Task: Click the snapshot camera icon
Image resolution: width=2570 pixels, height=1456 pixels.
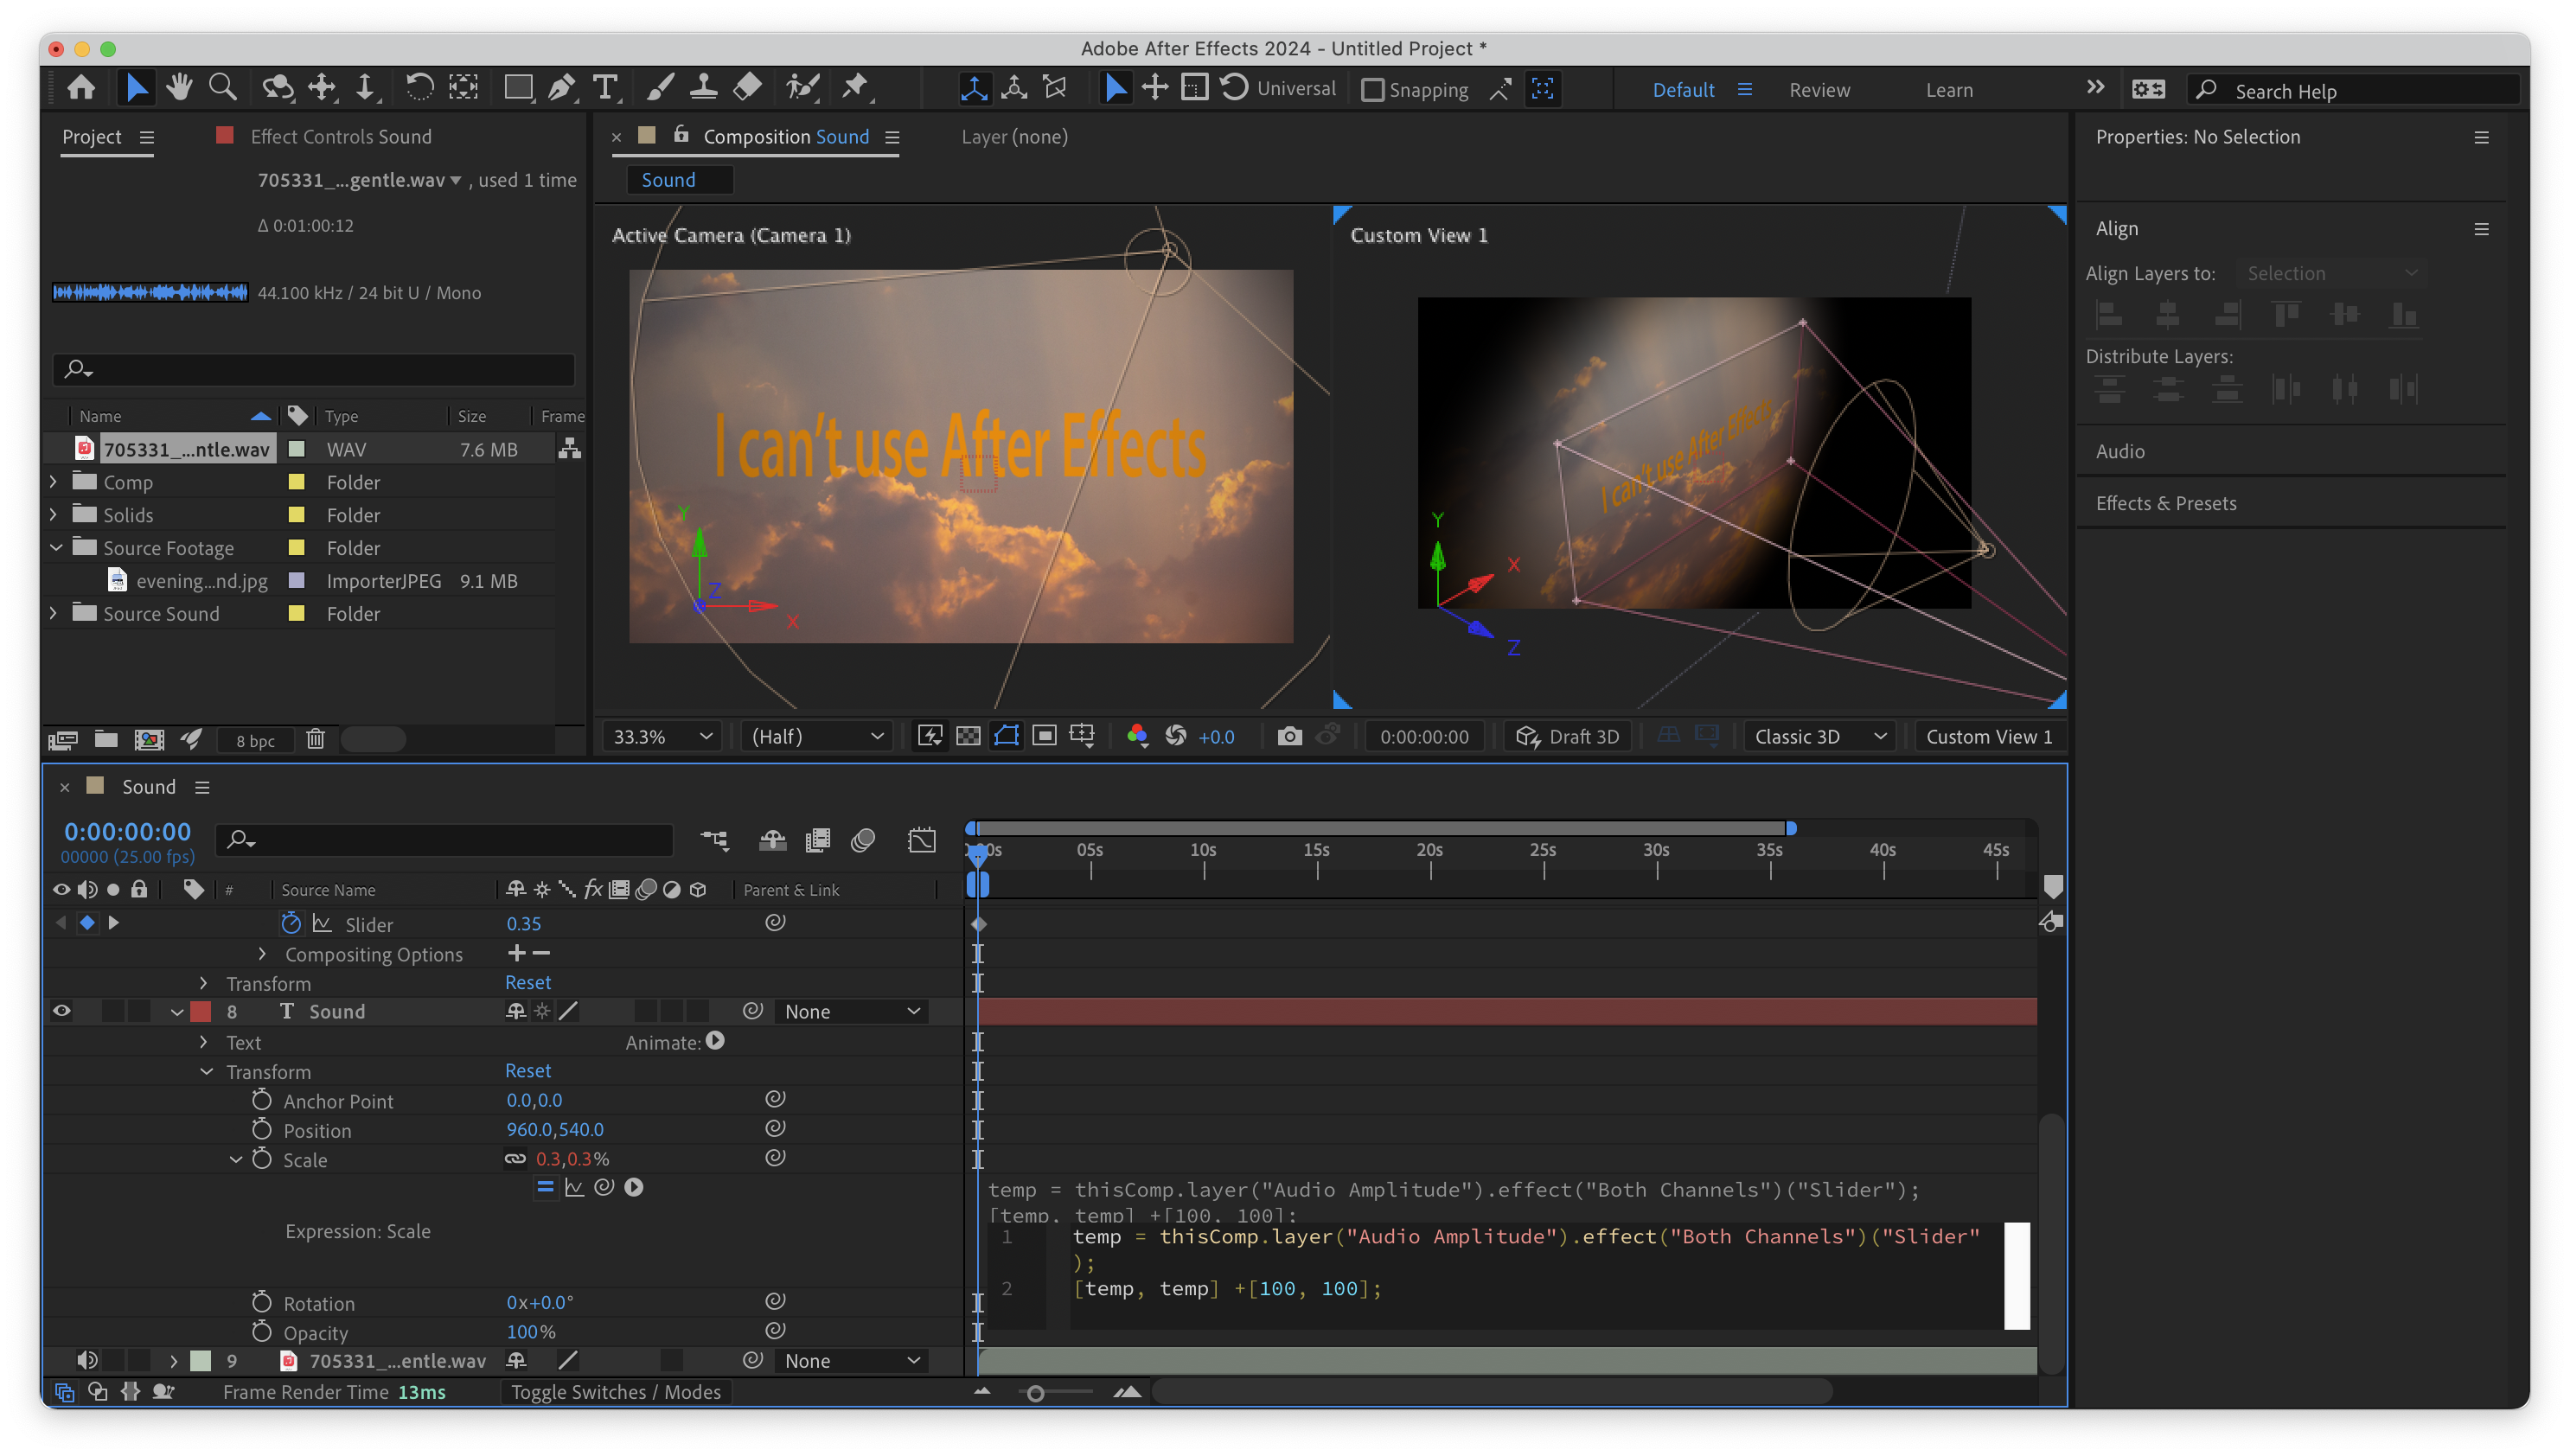Action: (1290, 737)
